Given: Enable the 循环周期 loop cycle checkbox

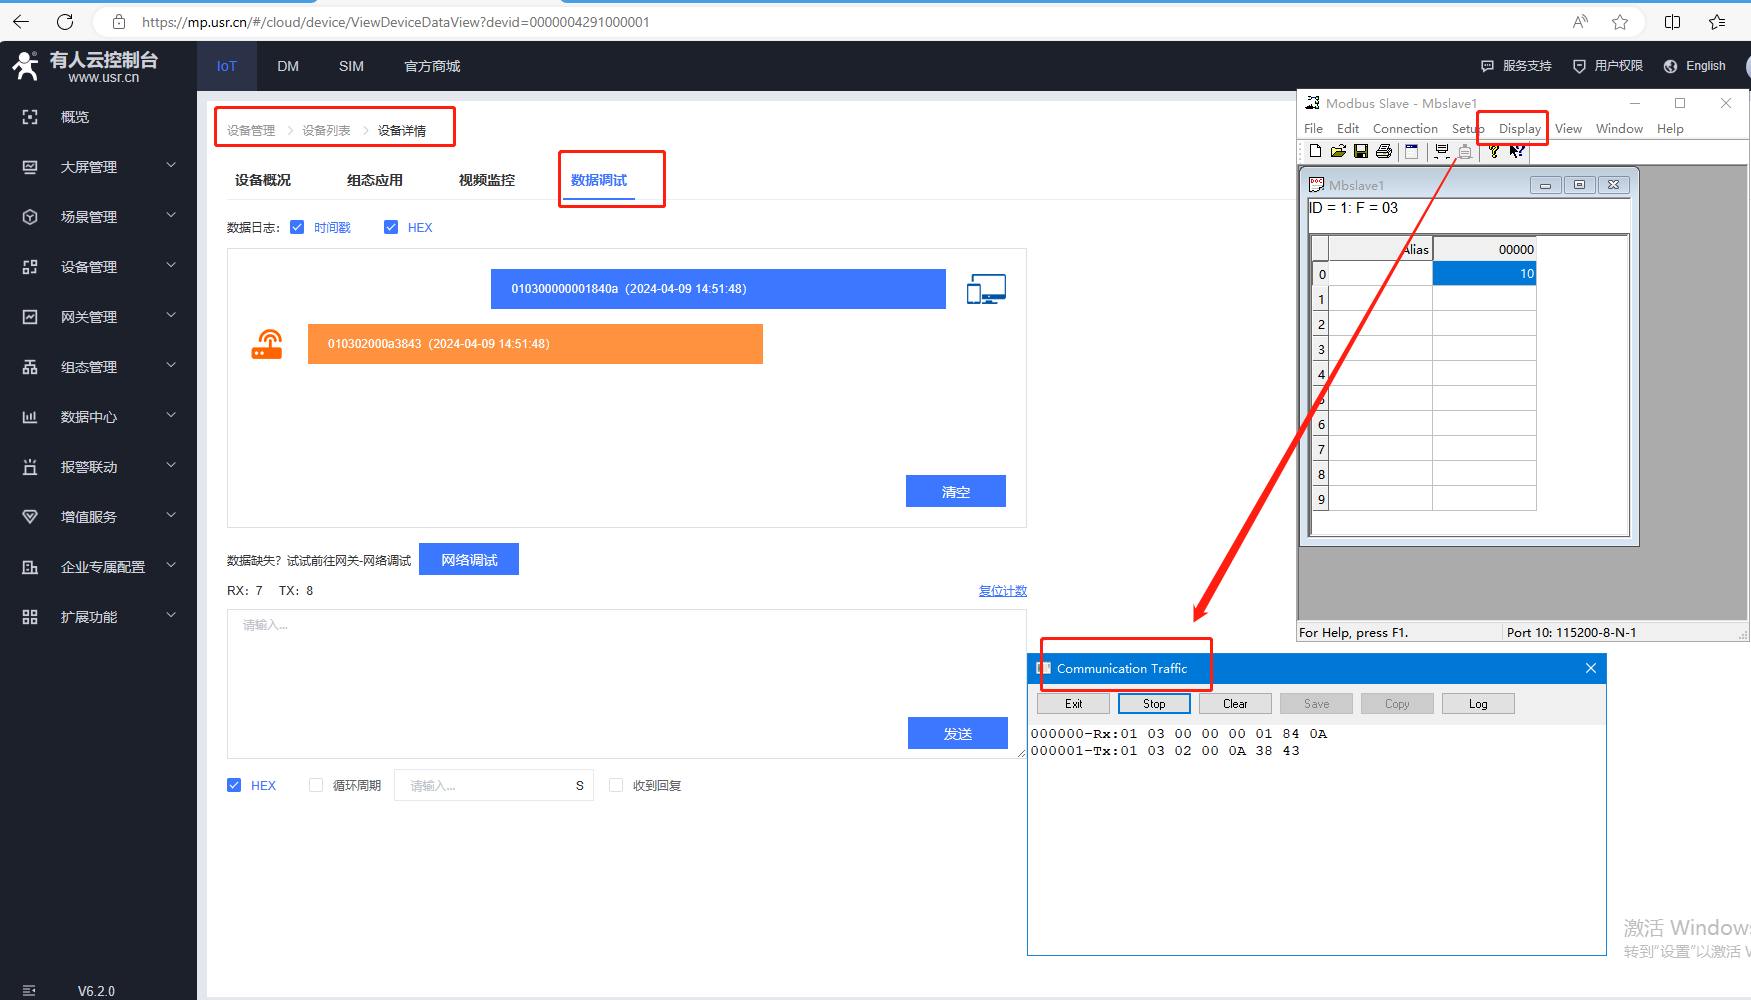Looking at the screenshot, I should point(316,785).
